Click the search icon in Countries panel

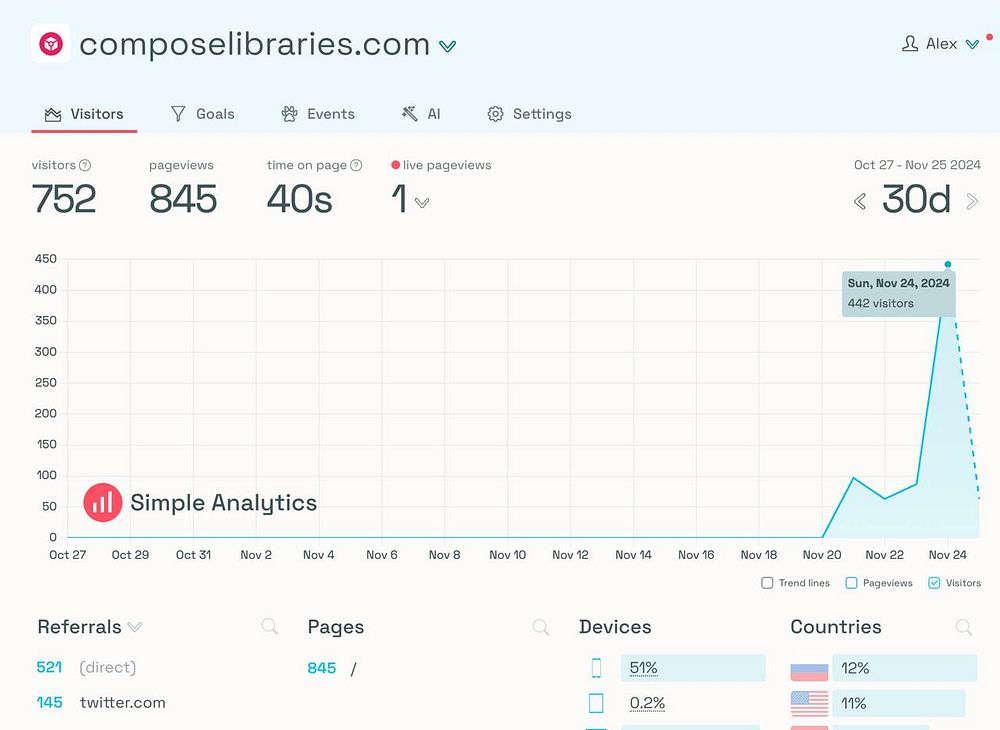(963, 627)
